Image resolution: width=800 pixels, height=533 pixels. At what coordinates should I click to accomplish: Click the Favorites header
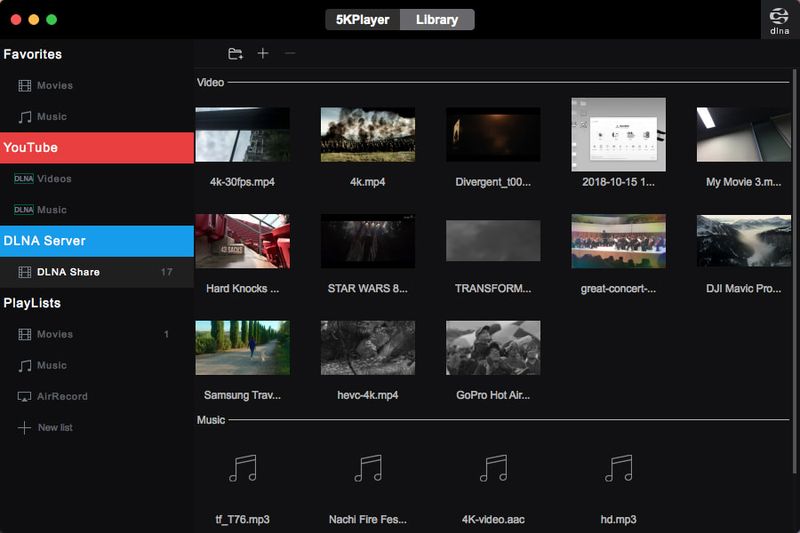tap(33, 54)
